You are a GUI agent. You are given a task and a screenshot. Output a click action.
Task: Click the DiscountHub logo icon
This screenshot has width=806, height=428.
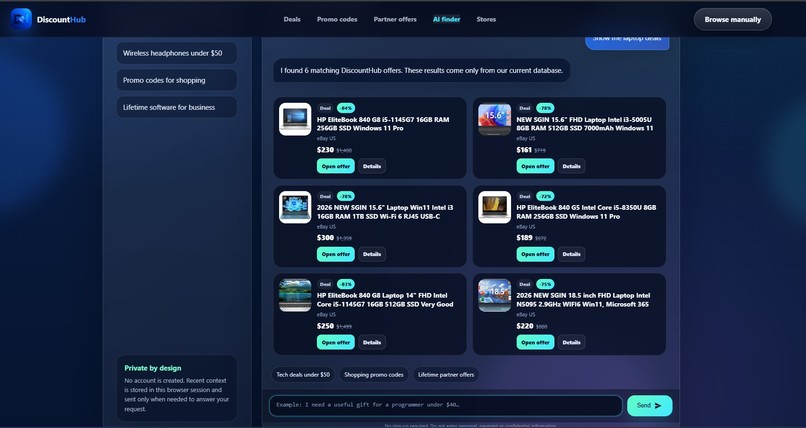coord(21,19)
